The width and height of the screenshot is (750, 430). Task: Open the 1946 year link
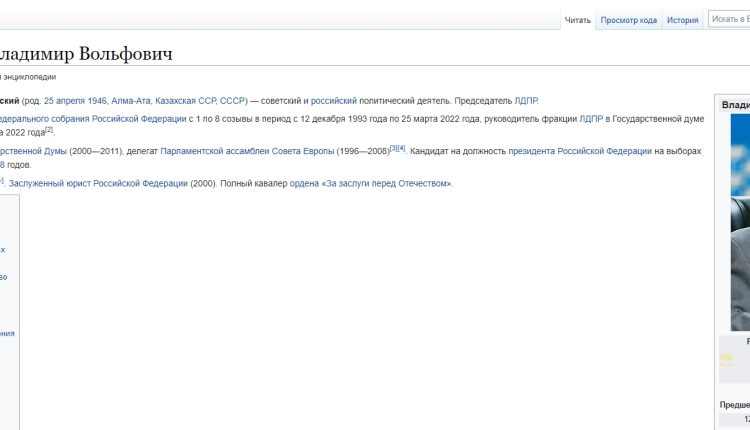pos(97,101)
